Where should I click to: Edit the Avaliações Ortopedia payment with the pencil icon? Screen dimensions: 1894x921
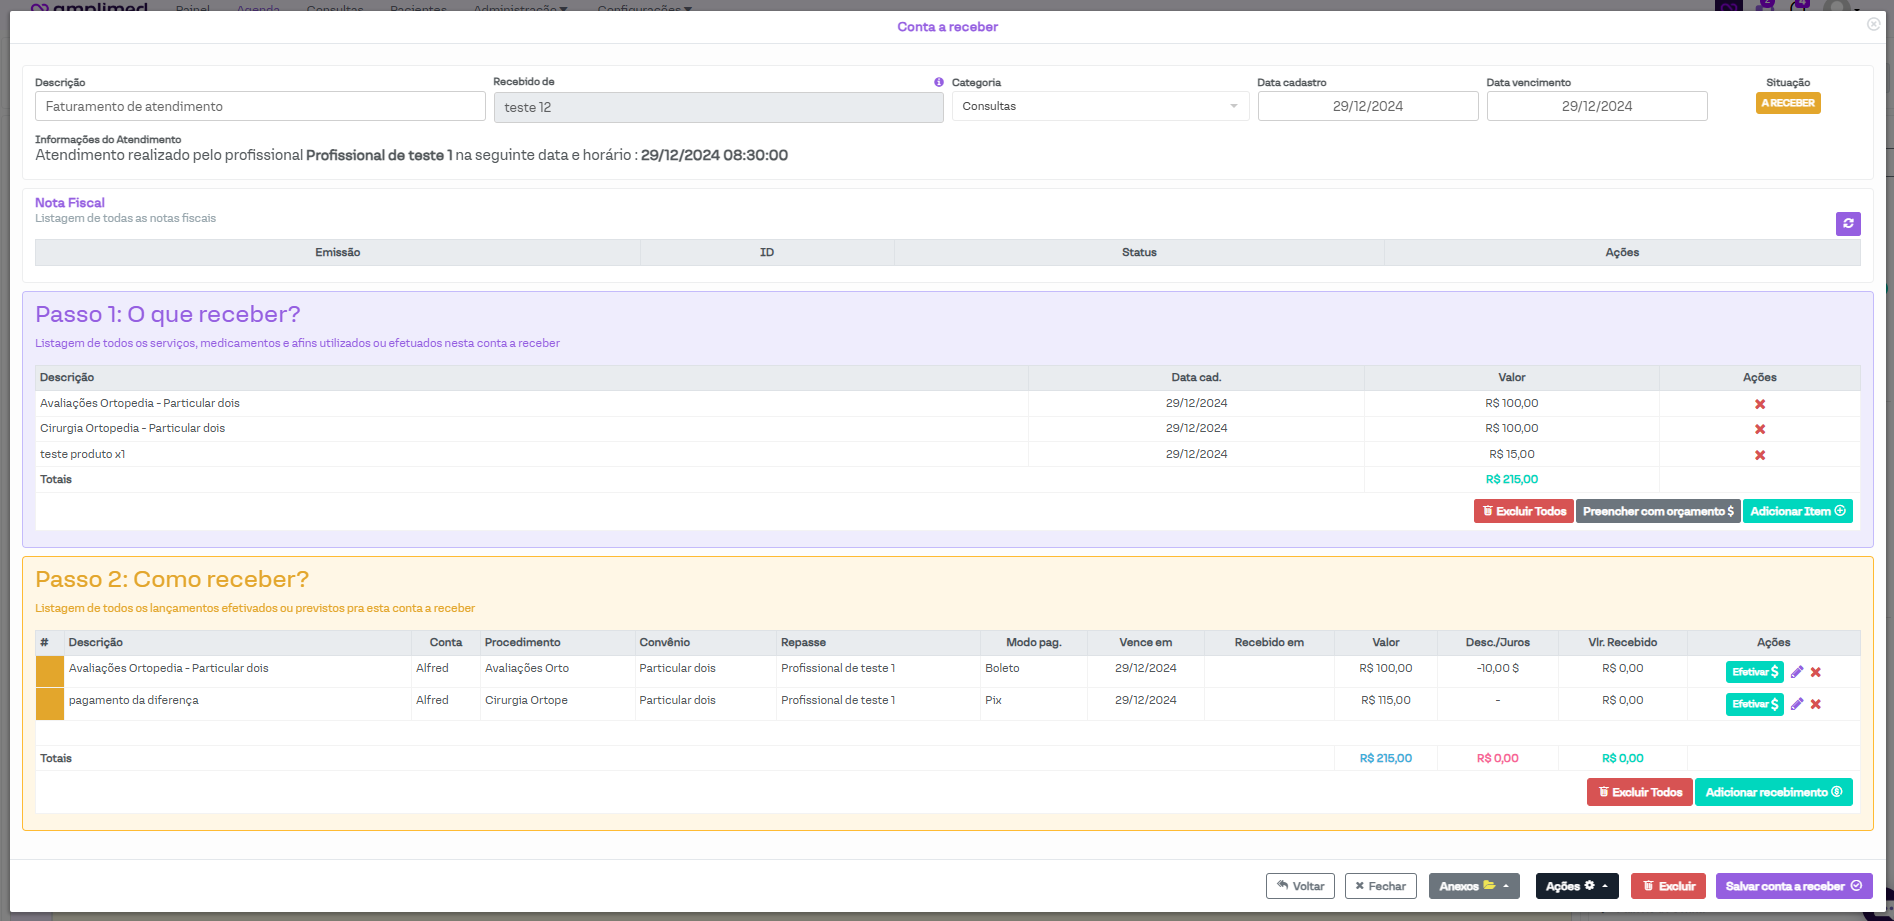coord(1796,672)
